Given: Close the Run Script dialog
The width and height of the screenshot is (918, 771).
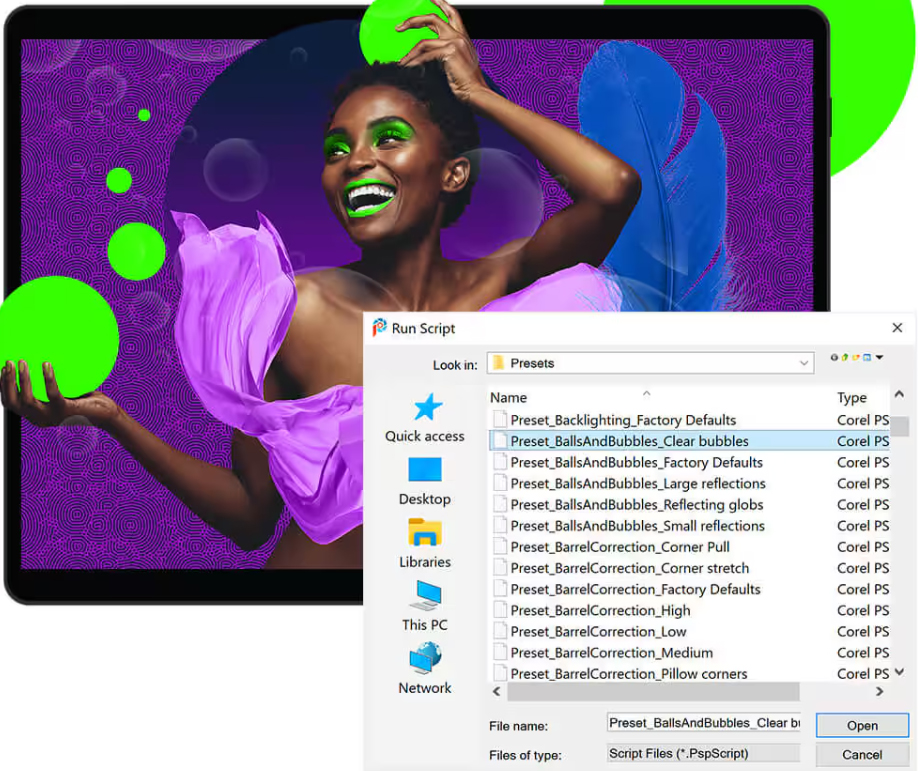Looking at the screenshot, I should [897, 328].
